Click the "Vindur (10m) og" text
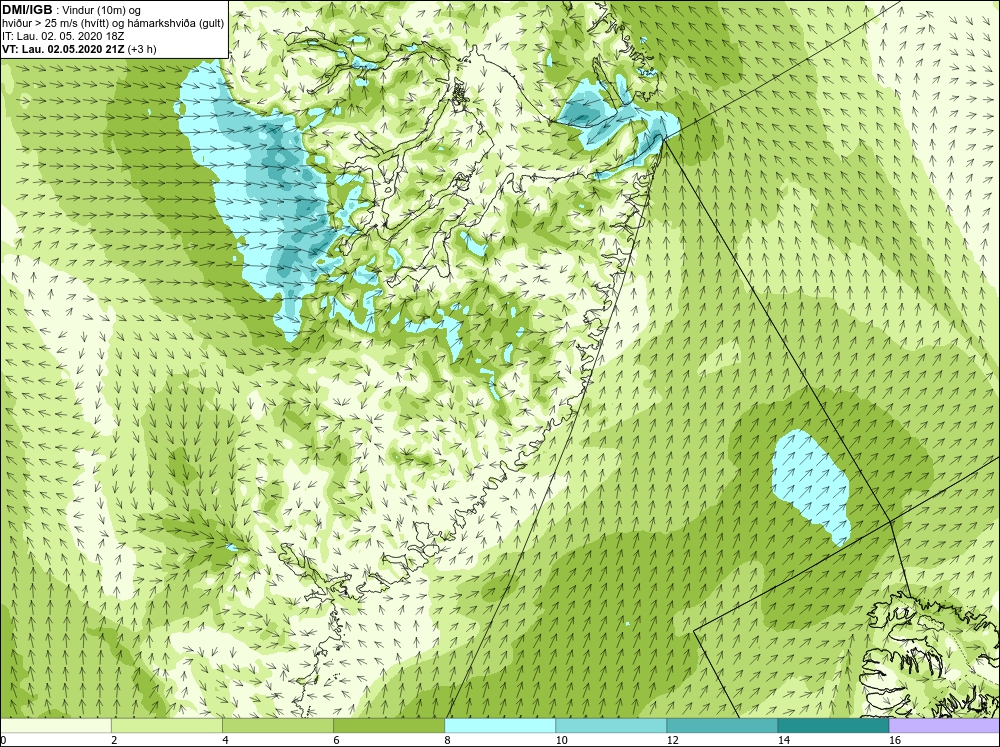 (103, 11)
